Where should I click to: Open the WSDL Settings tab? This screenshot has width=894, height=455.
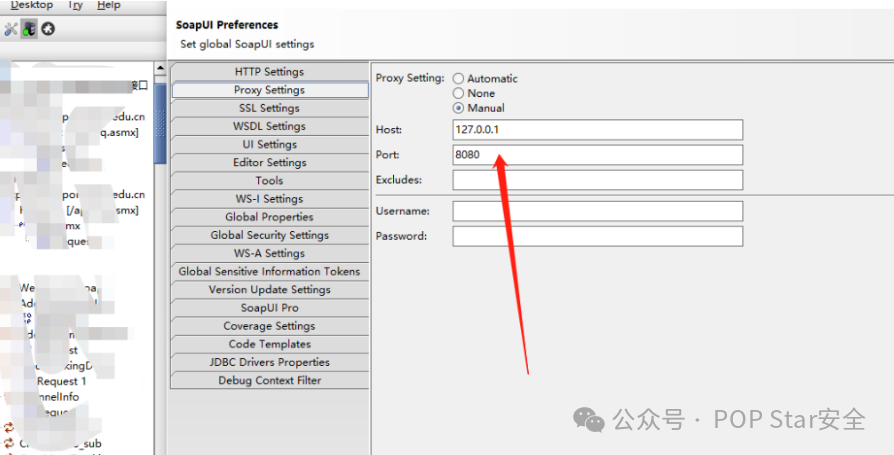[x=270, y=127]
